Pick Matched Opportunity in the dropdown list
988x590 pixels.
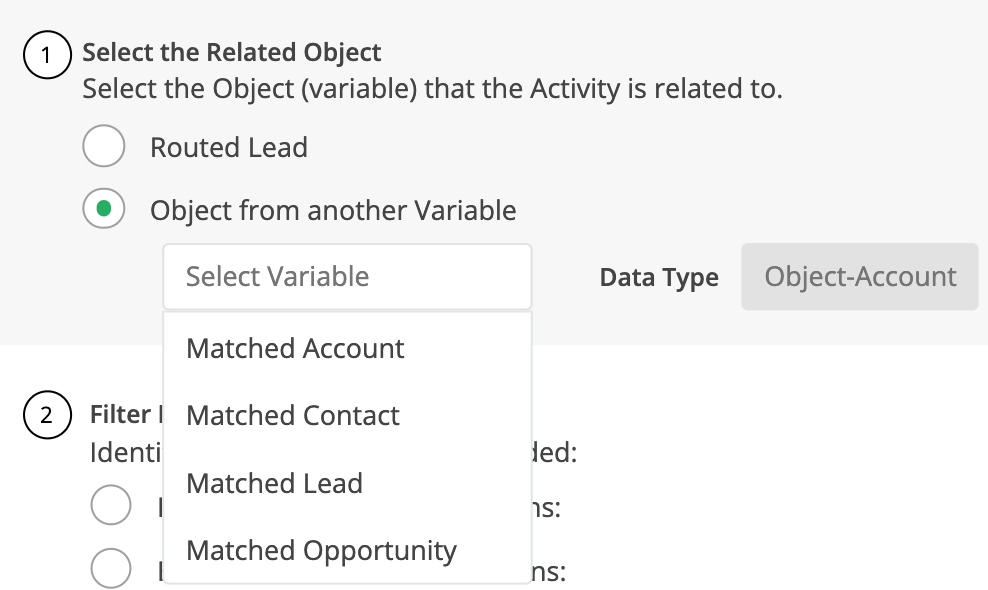pyautogui.click(x=321, y=550)
